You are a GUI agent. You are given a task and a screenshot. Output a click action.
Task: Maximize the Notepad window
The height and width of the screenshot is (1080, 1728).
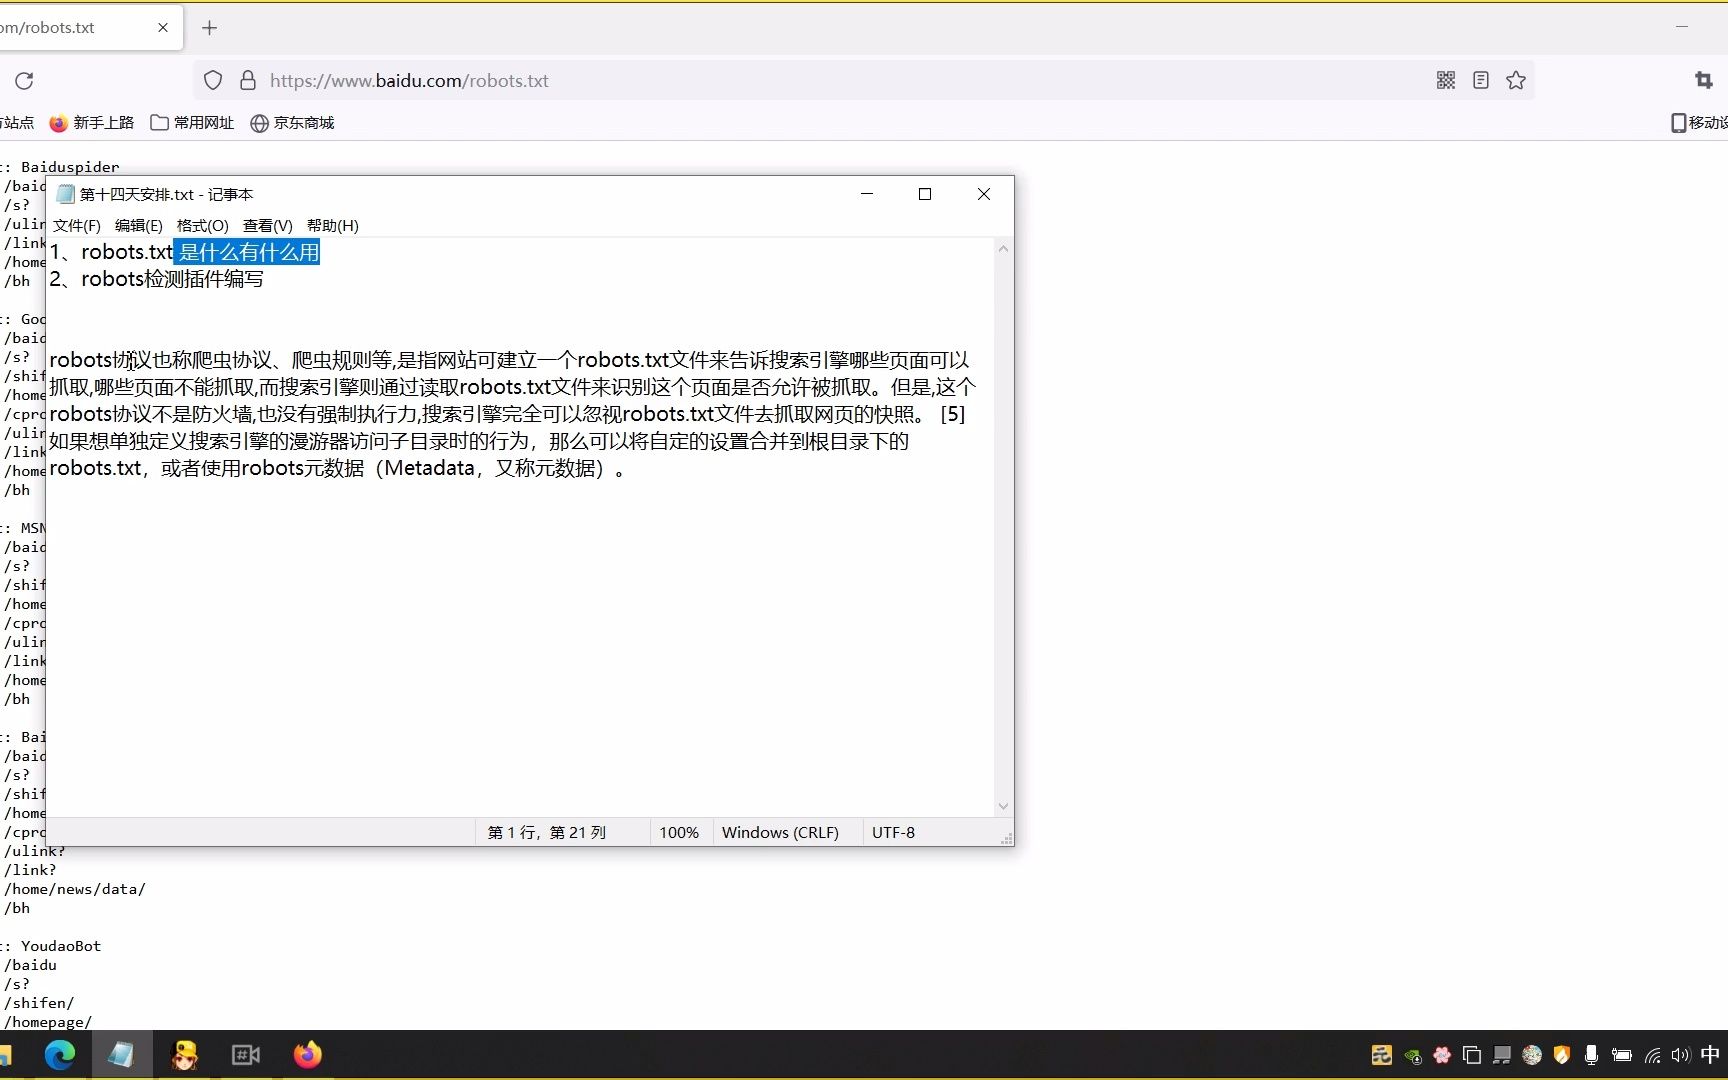click(x=924, y=194)
